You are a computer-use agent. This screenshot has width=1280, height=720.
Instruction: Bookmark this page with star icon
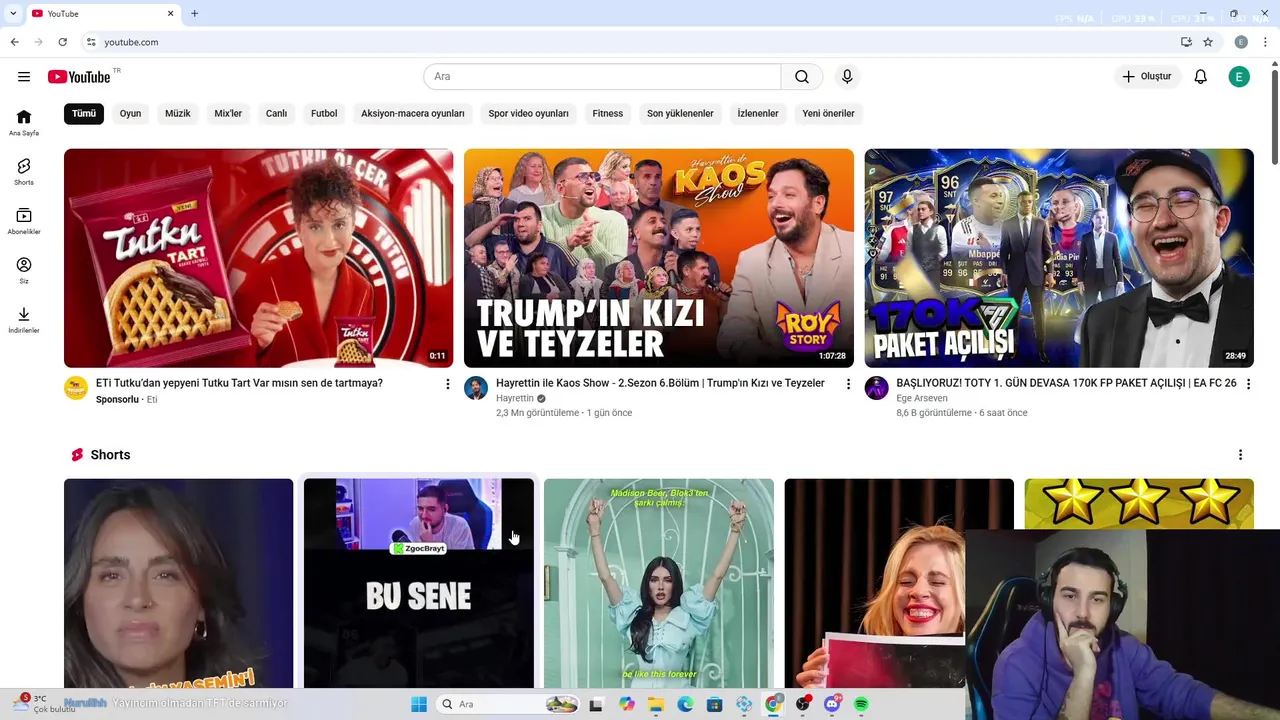click(1208, 42)
